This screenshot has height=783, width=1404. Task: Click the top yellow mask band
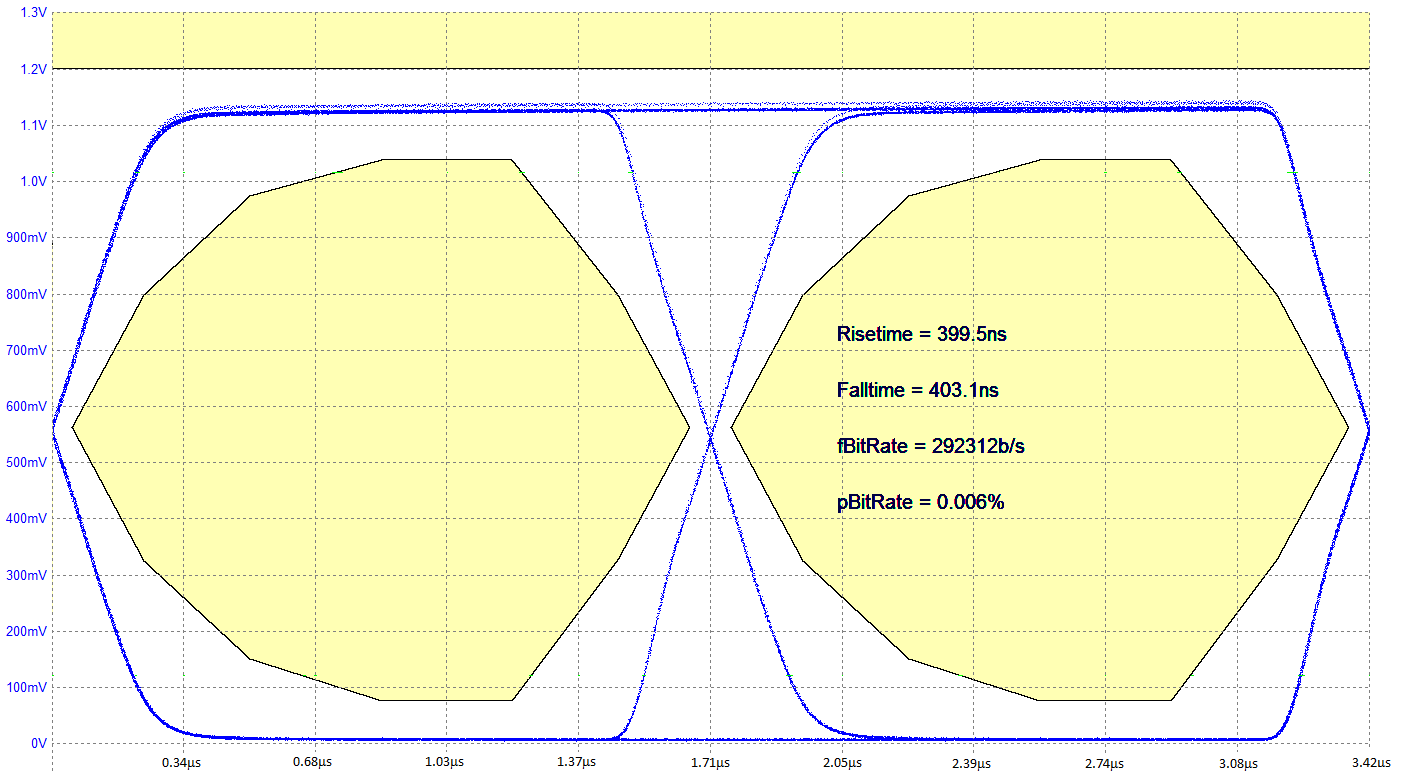point(700,40)
